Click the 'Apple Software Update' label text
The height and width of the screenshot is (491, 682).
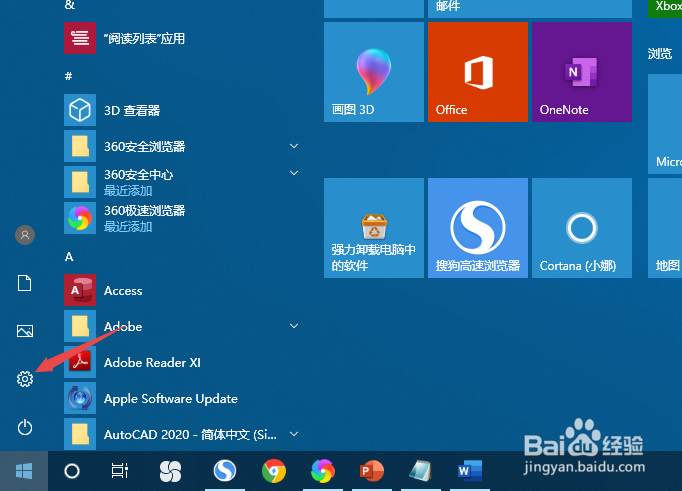(170, 399)
